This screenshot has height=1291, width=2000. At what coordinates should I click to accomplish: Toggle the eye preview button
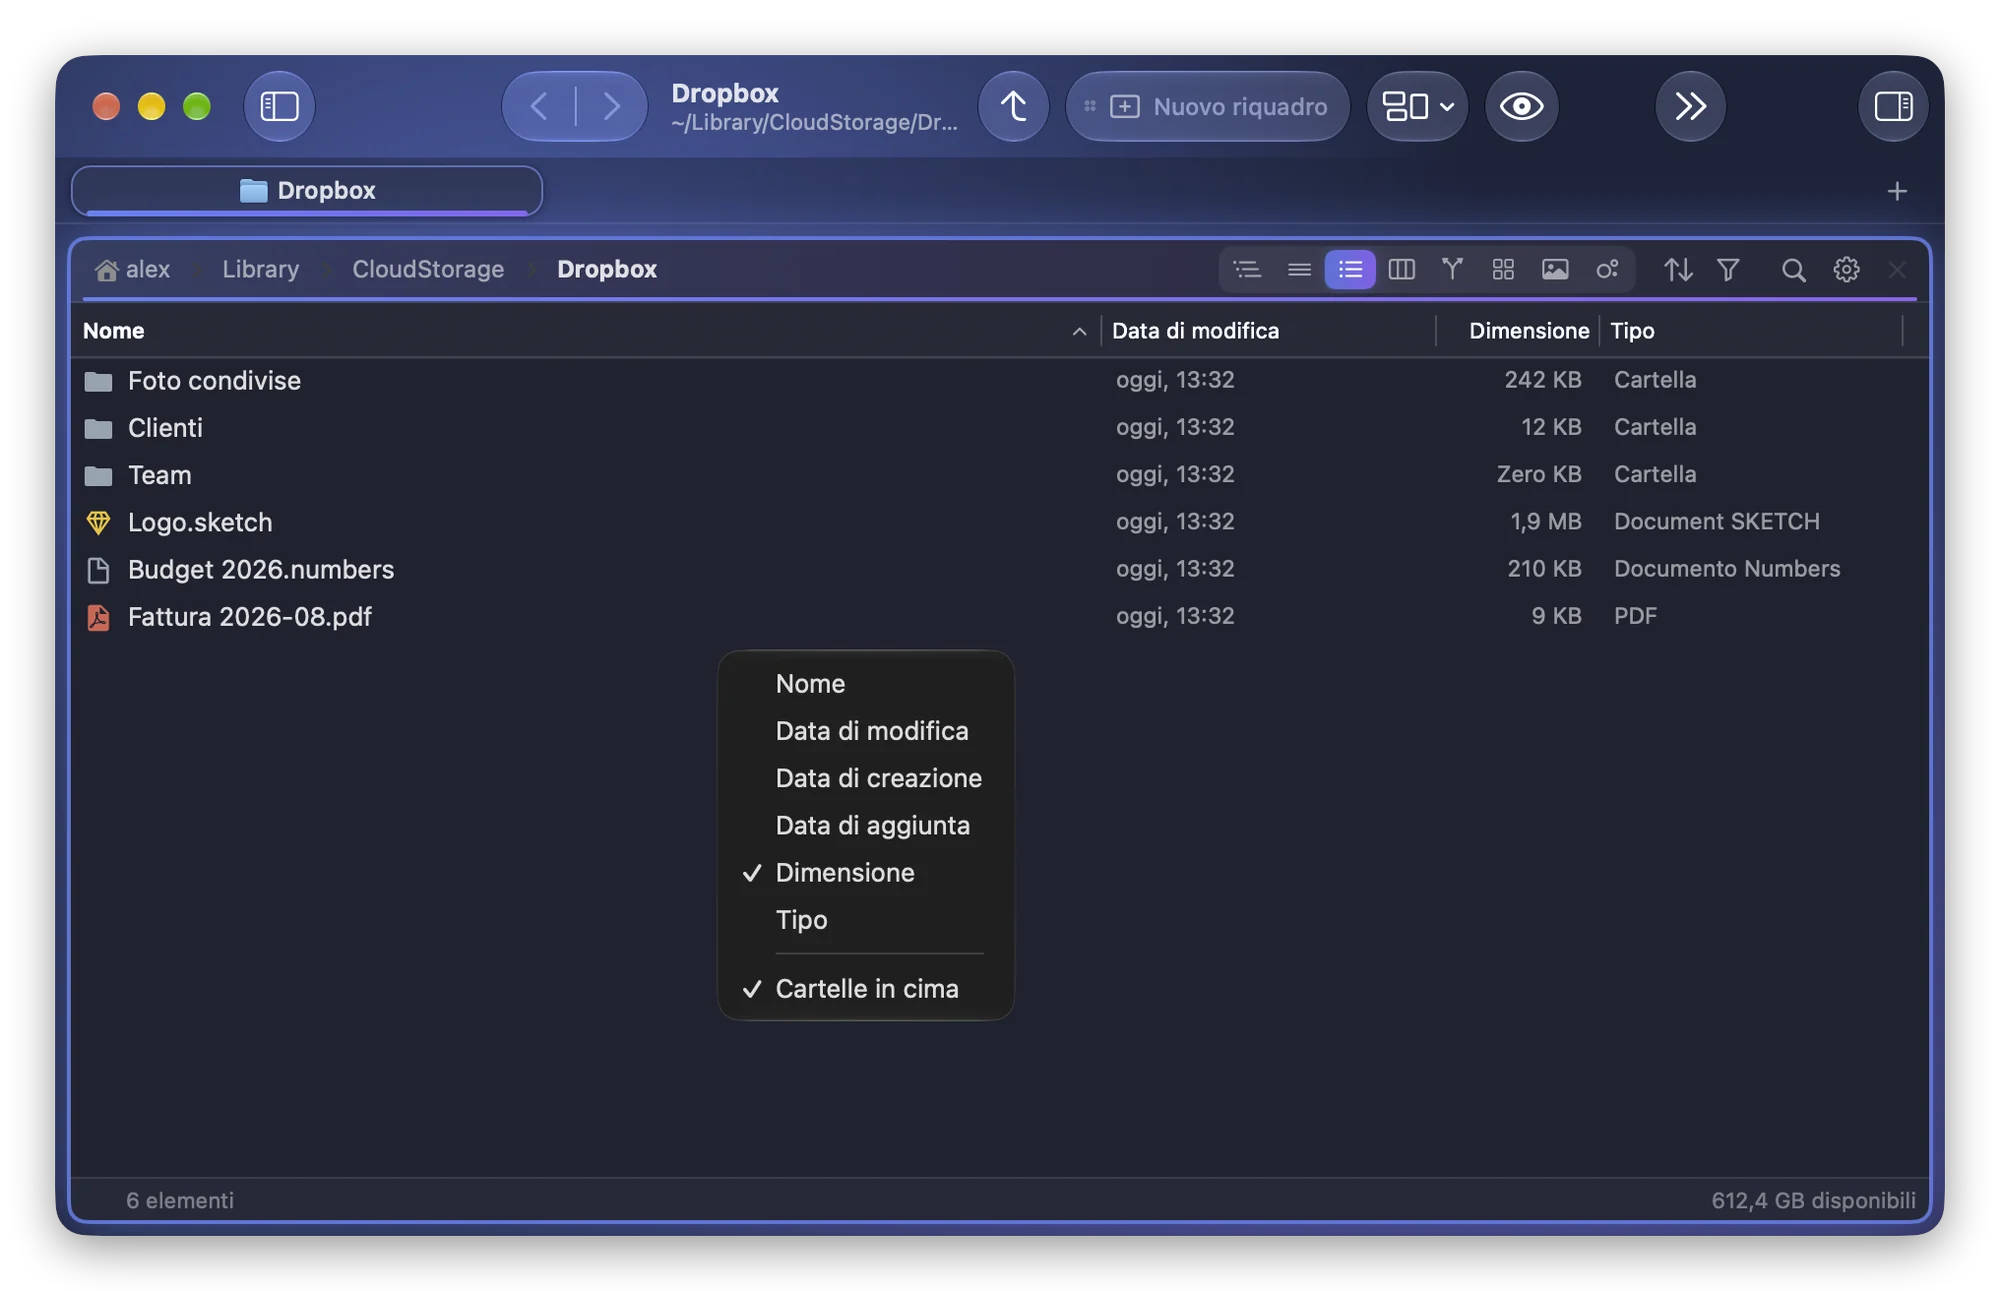[x=1521, y=106]
